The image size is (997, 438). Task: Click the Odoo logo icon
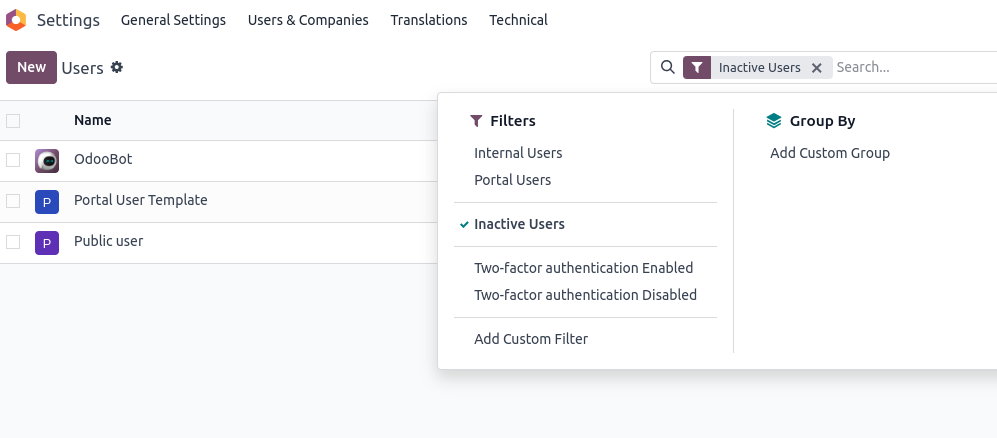16,20
